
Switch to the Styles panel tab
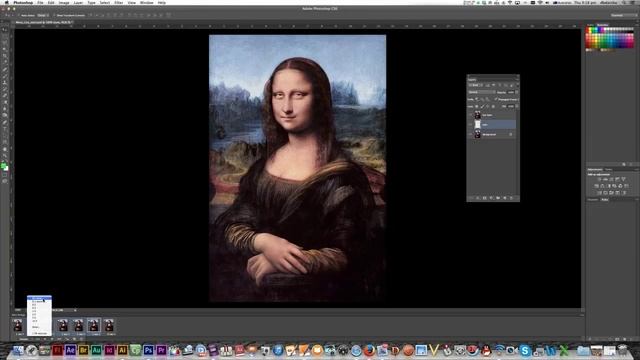click(608, 169)
